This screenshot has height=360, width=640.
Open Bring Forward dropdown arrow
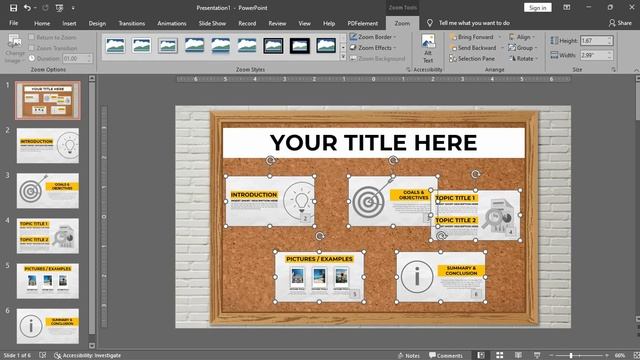[x=500, y=37]
